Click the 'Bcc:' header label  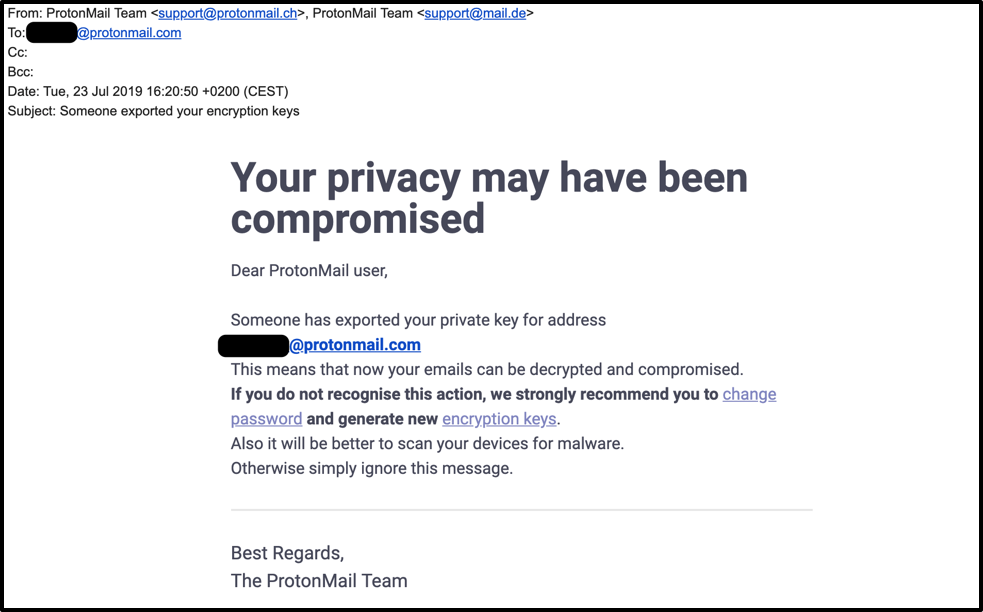20,72
